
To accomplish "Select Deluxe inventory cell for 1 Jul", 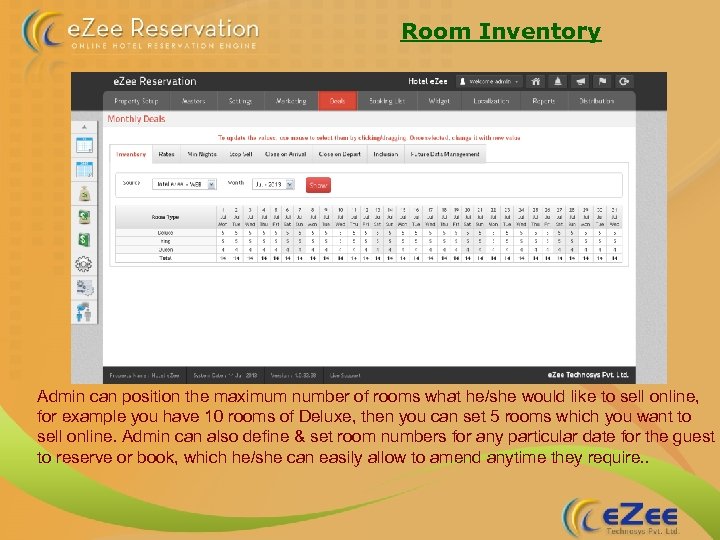I will (x=223, y=233).
